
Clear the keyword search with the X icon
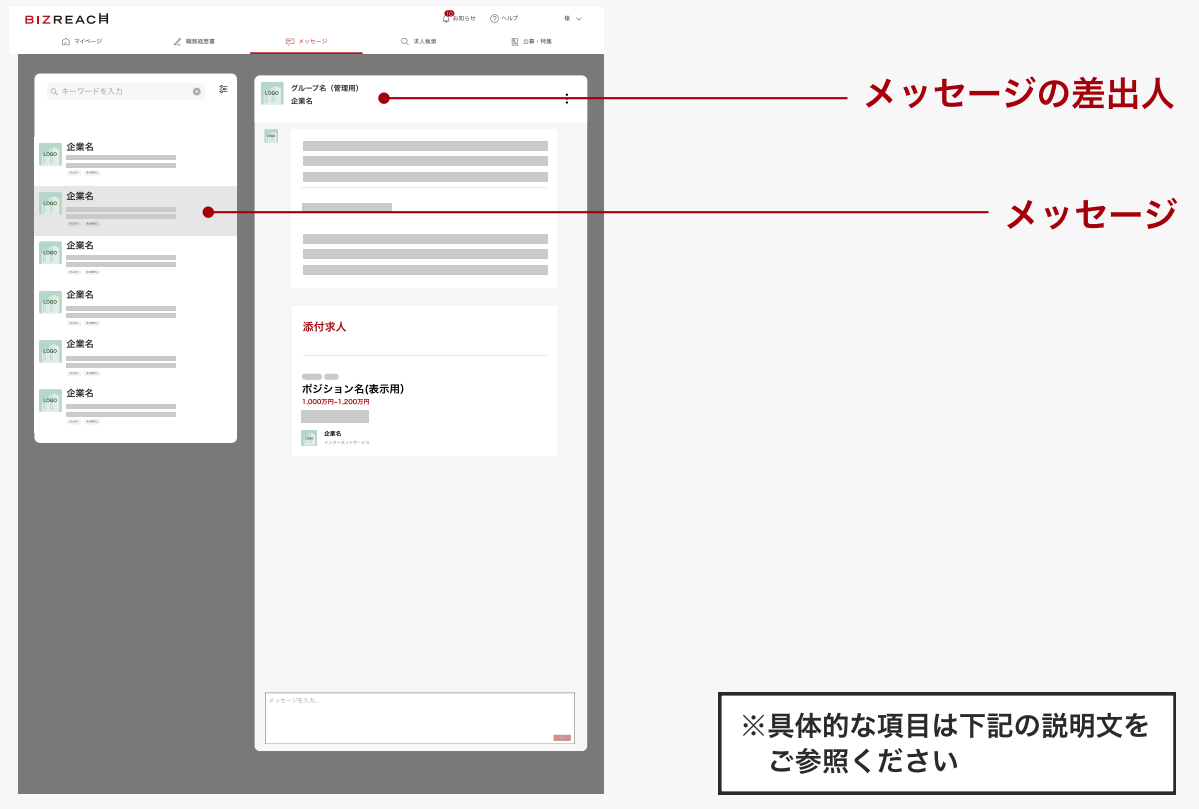196,91
